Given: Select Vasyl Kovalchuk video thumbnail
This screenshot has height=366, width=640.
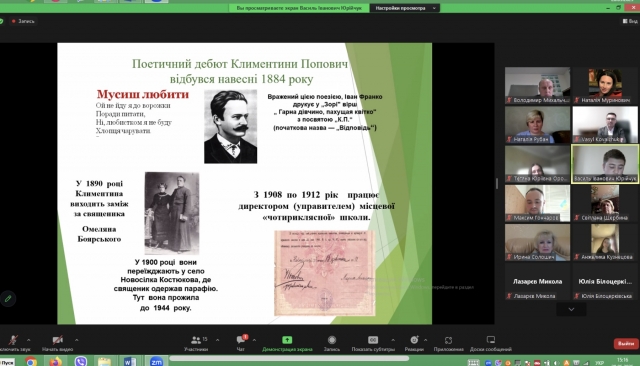Looking at the screenshot, I should (x=605, y=125).
